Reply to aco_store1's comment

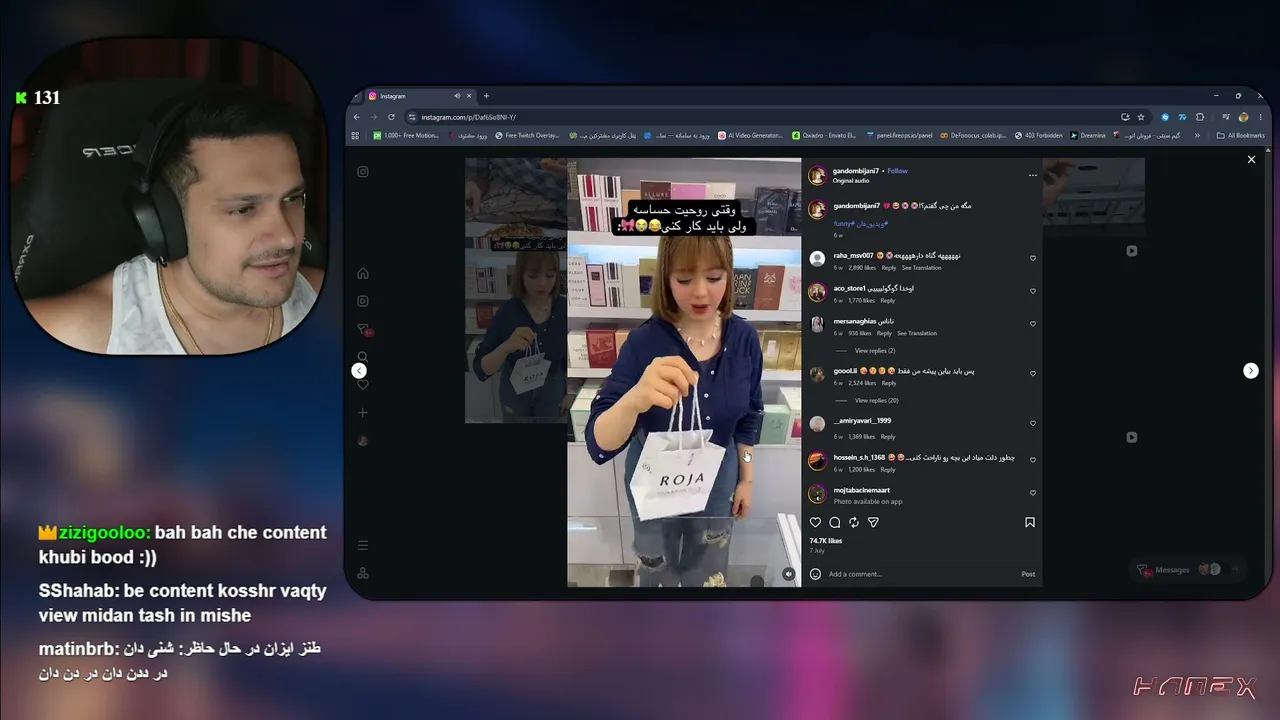coord(888,301)
